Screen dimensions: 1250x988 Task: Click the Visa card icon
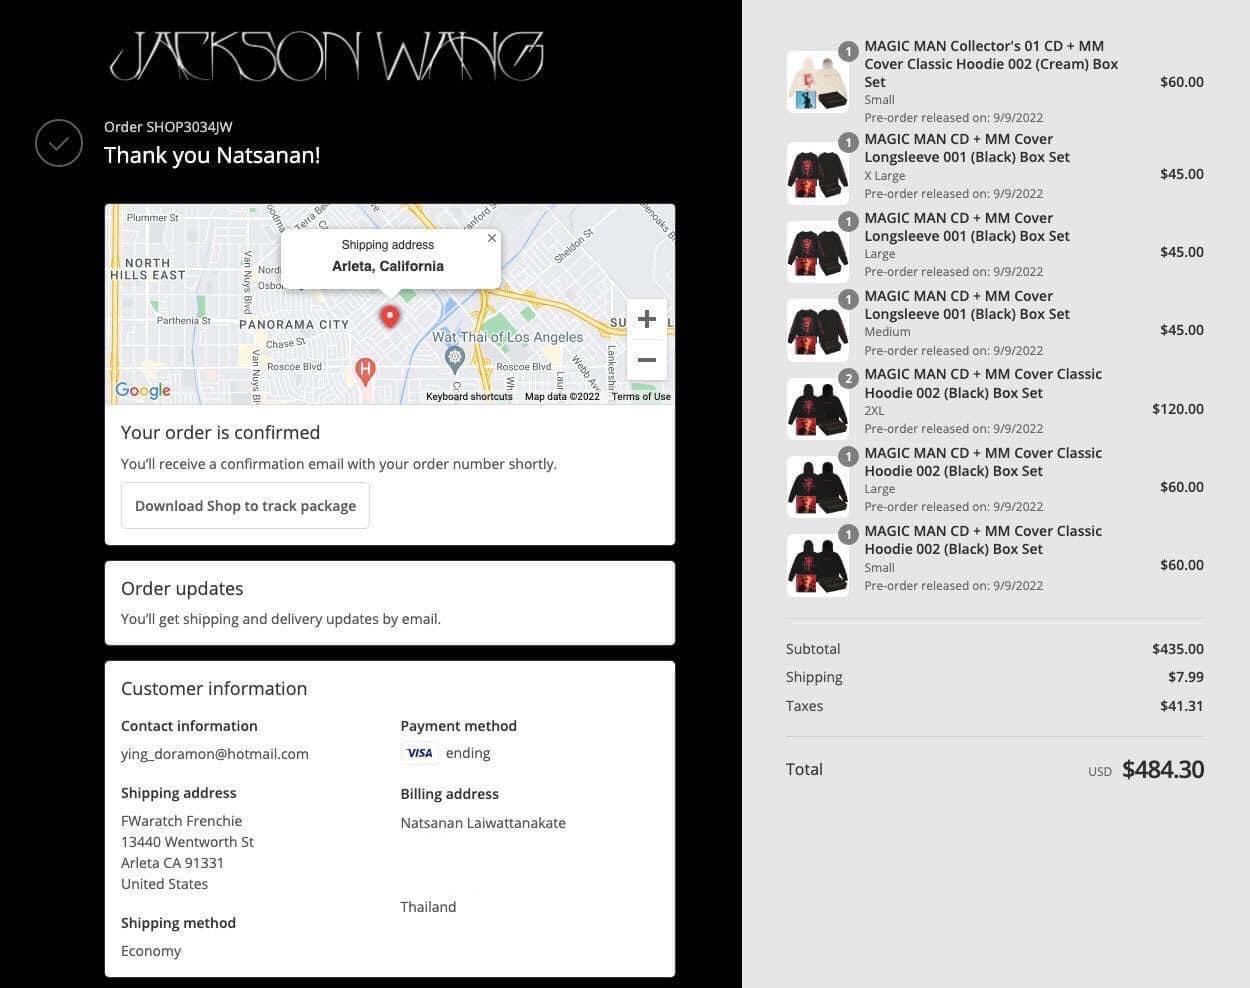[419, 753]
